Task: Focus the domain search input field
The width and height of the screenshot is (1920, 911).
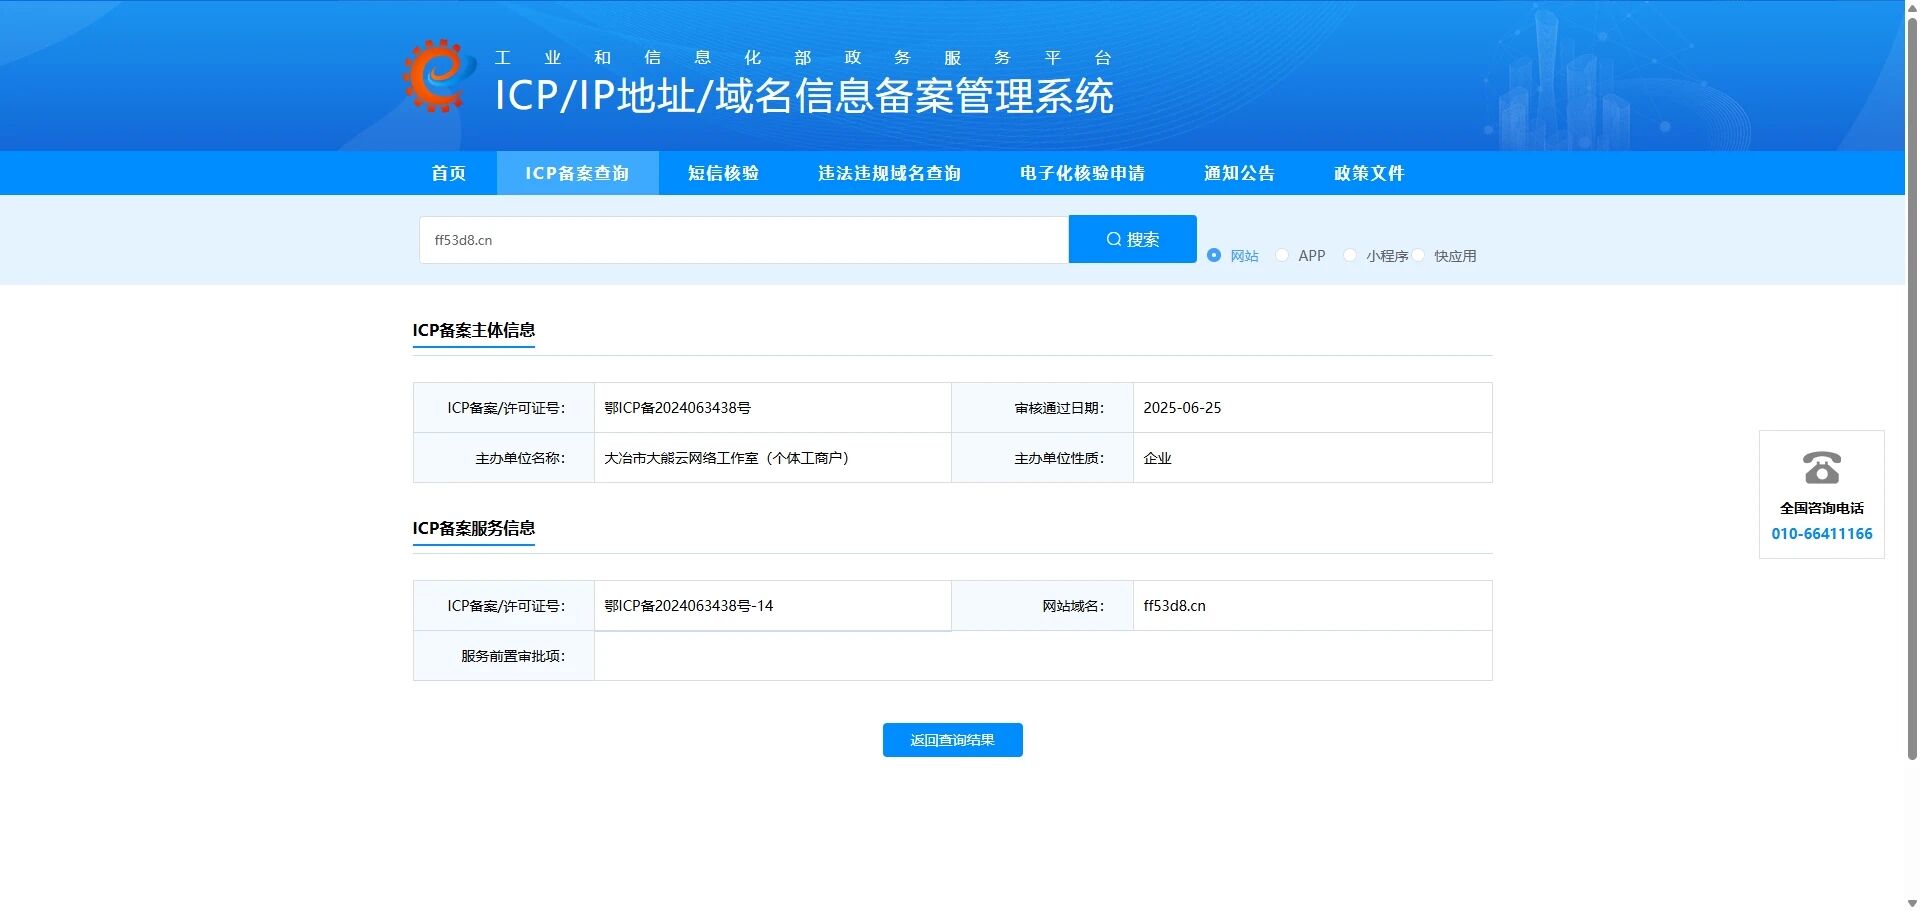Action: (x=744, y=240)
